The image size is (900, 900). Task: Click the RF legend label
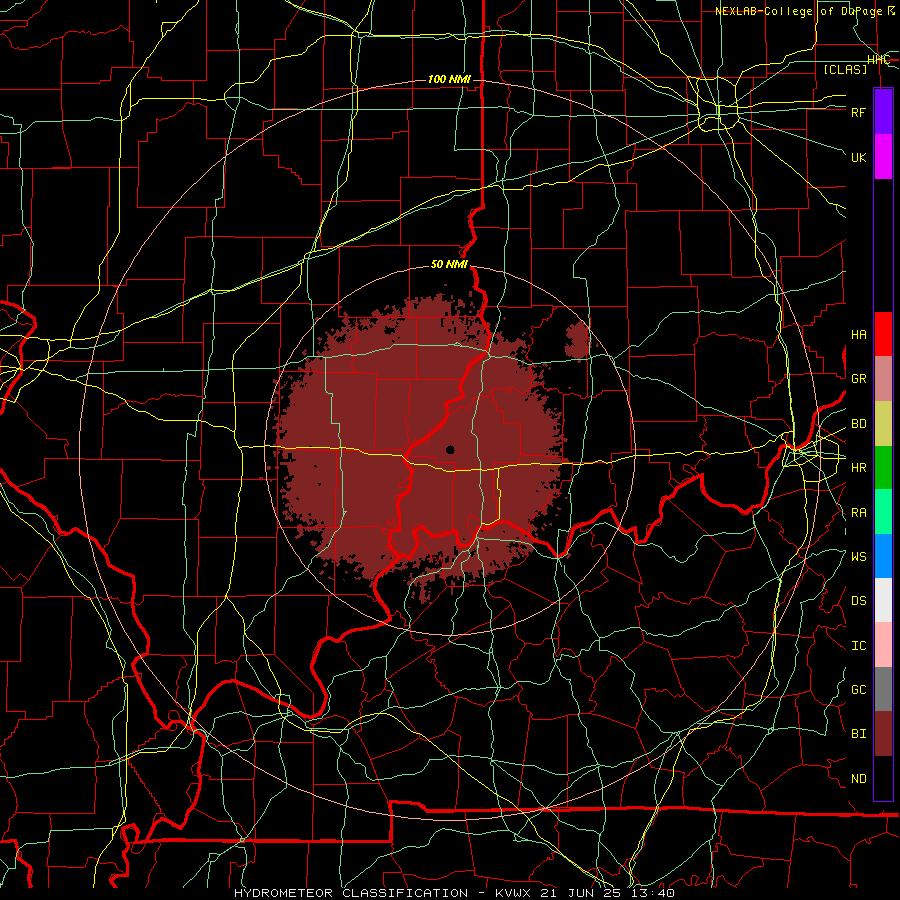click(858, 112)
